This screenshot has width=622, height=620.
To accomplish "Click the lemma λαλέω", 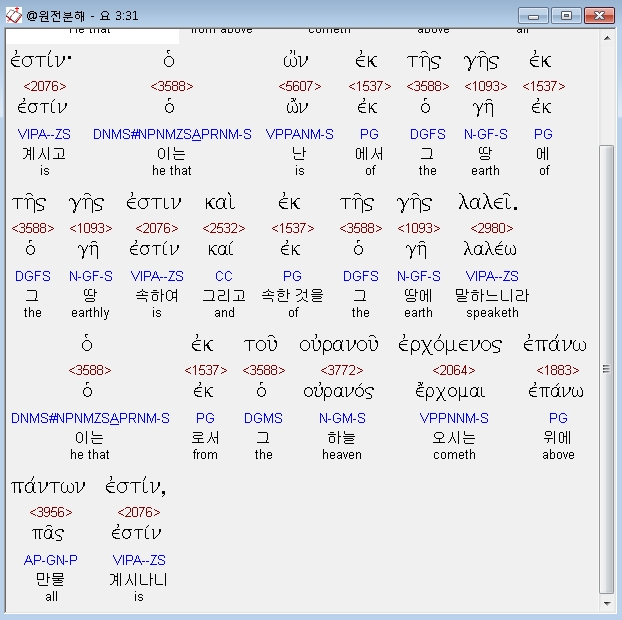I will coord(490,249).
